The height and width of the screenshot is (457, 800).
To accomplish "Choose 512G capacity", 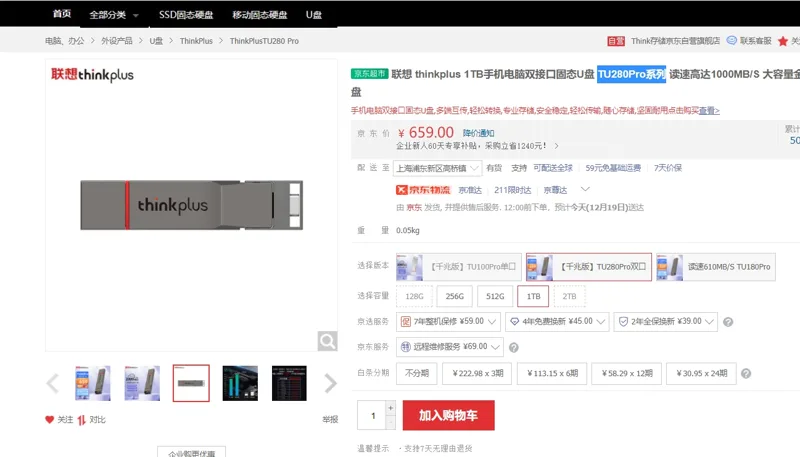I will coord(495,296).
